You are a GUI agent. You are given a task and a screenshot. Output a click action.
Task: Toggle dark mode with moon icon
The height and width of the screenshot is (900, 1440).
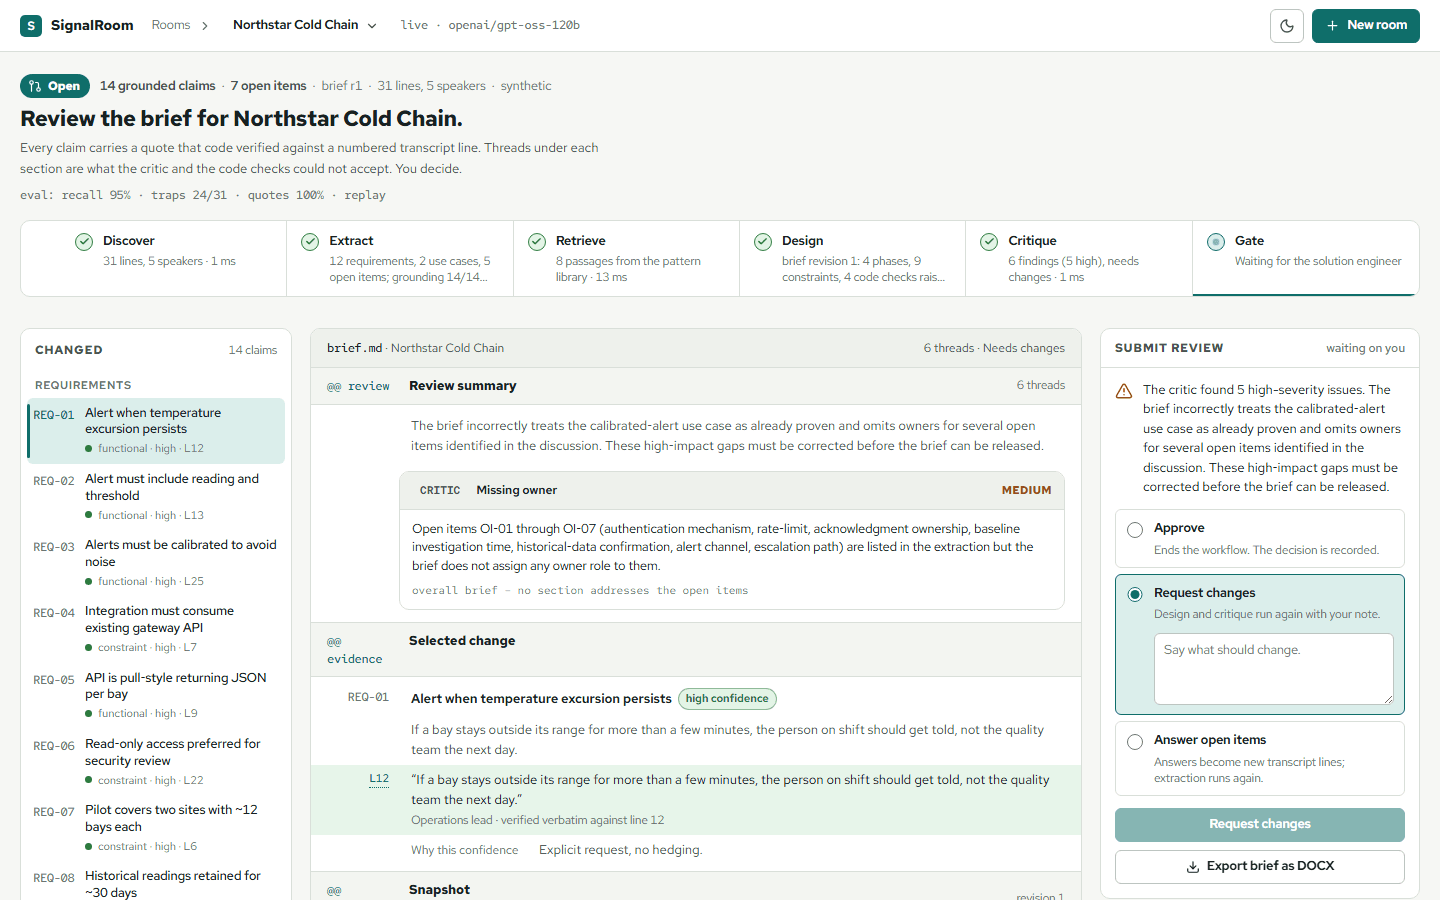point(1287,26)
